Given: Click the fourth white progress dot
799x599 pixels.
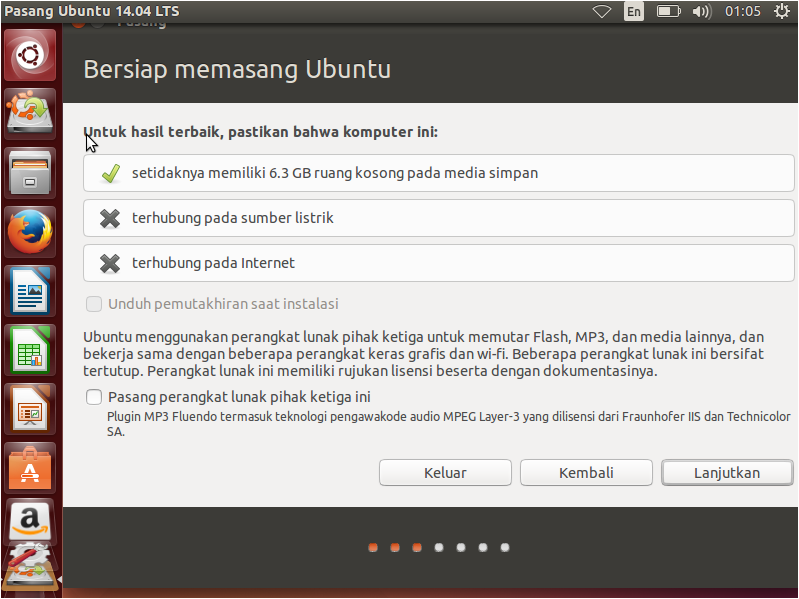Looking at the screenshot, I should click(439, 548).
